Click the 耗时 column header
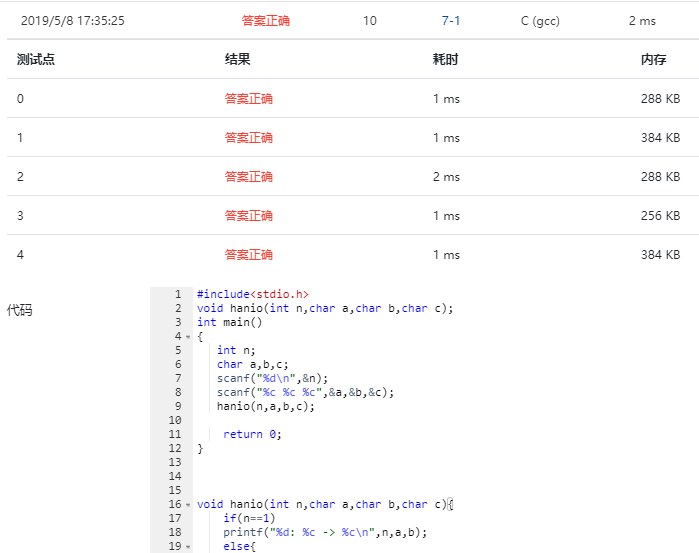 (x=445, y=59)
